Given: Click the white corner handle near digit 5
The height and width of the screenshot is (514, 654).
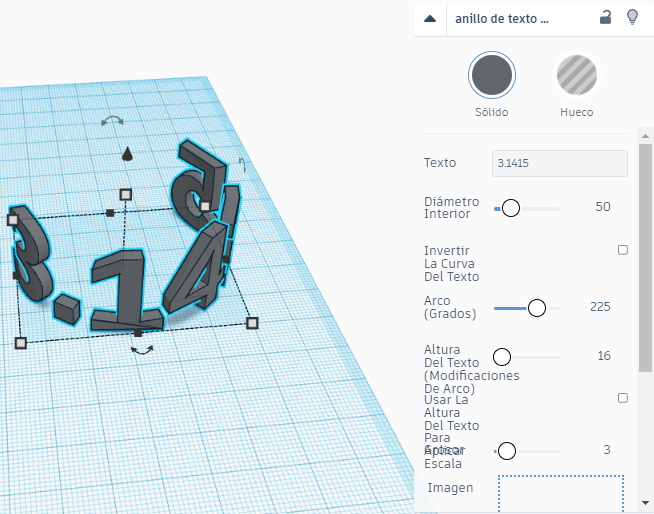Looking at the screenshot, I should [205, 206].
